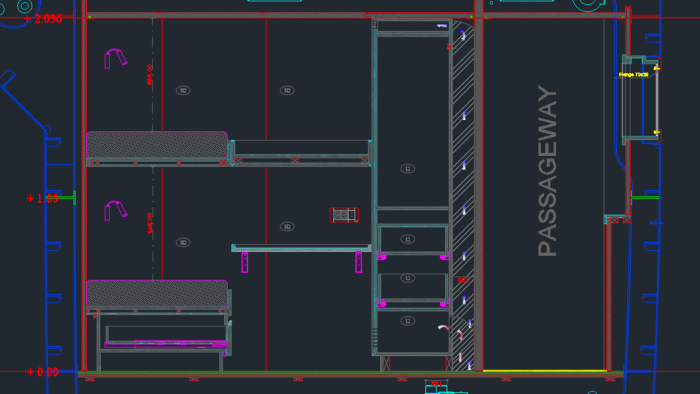The image size is (700, 394).
Task: Select the L1 tag in tall wardrobe compartment
Action: tap(408, 169)
